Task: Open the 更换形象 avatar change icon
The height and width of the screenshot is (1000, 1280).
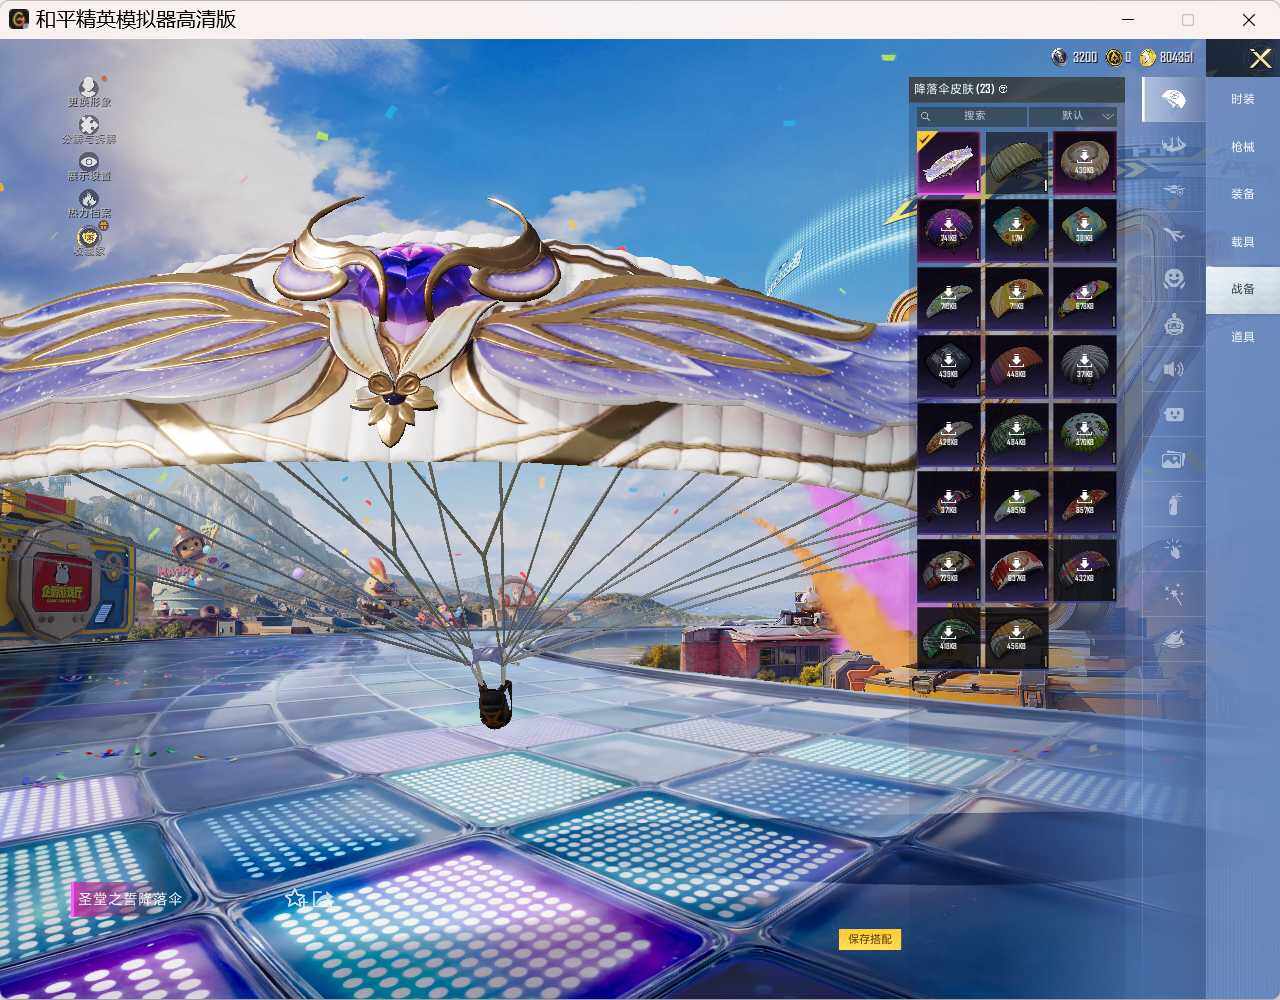Action: click(x=89, y=87)
